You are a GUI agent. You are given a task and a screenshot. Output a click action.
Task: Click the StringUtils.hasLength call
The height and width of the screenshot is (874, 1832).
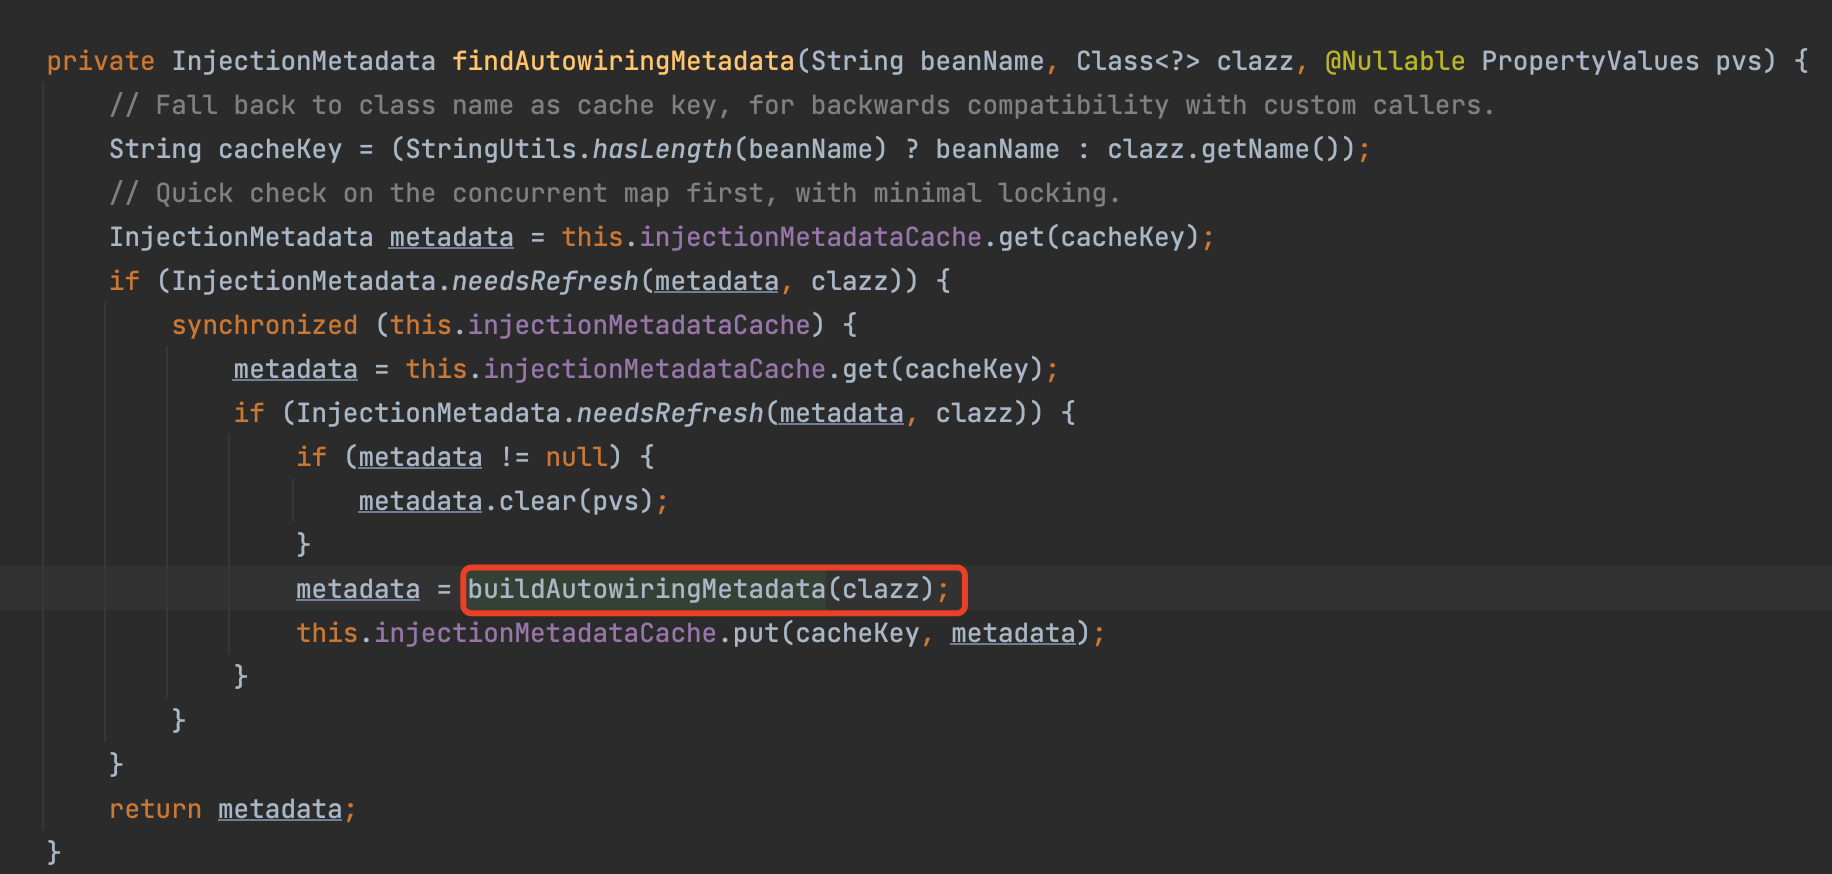[646, 149]
